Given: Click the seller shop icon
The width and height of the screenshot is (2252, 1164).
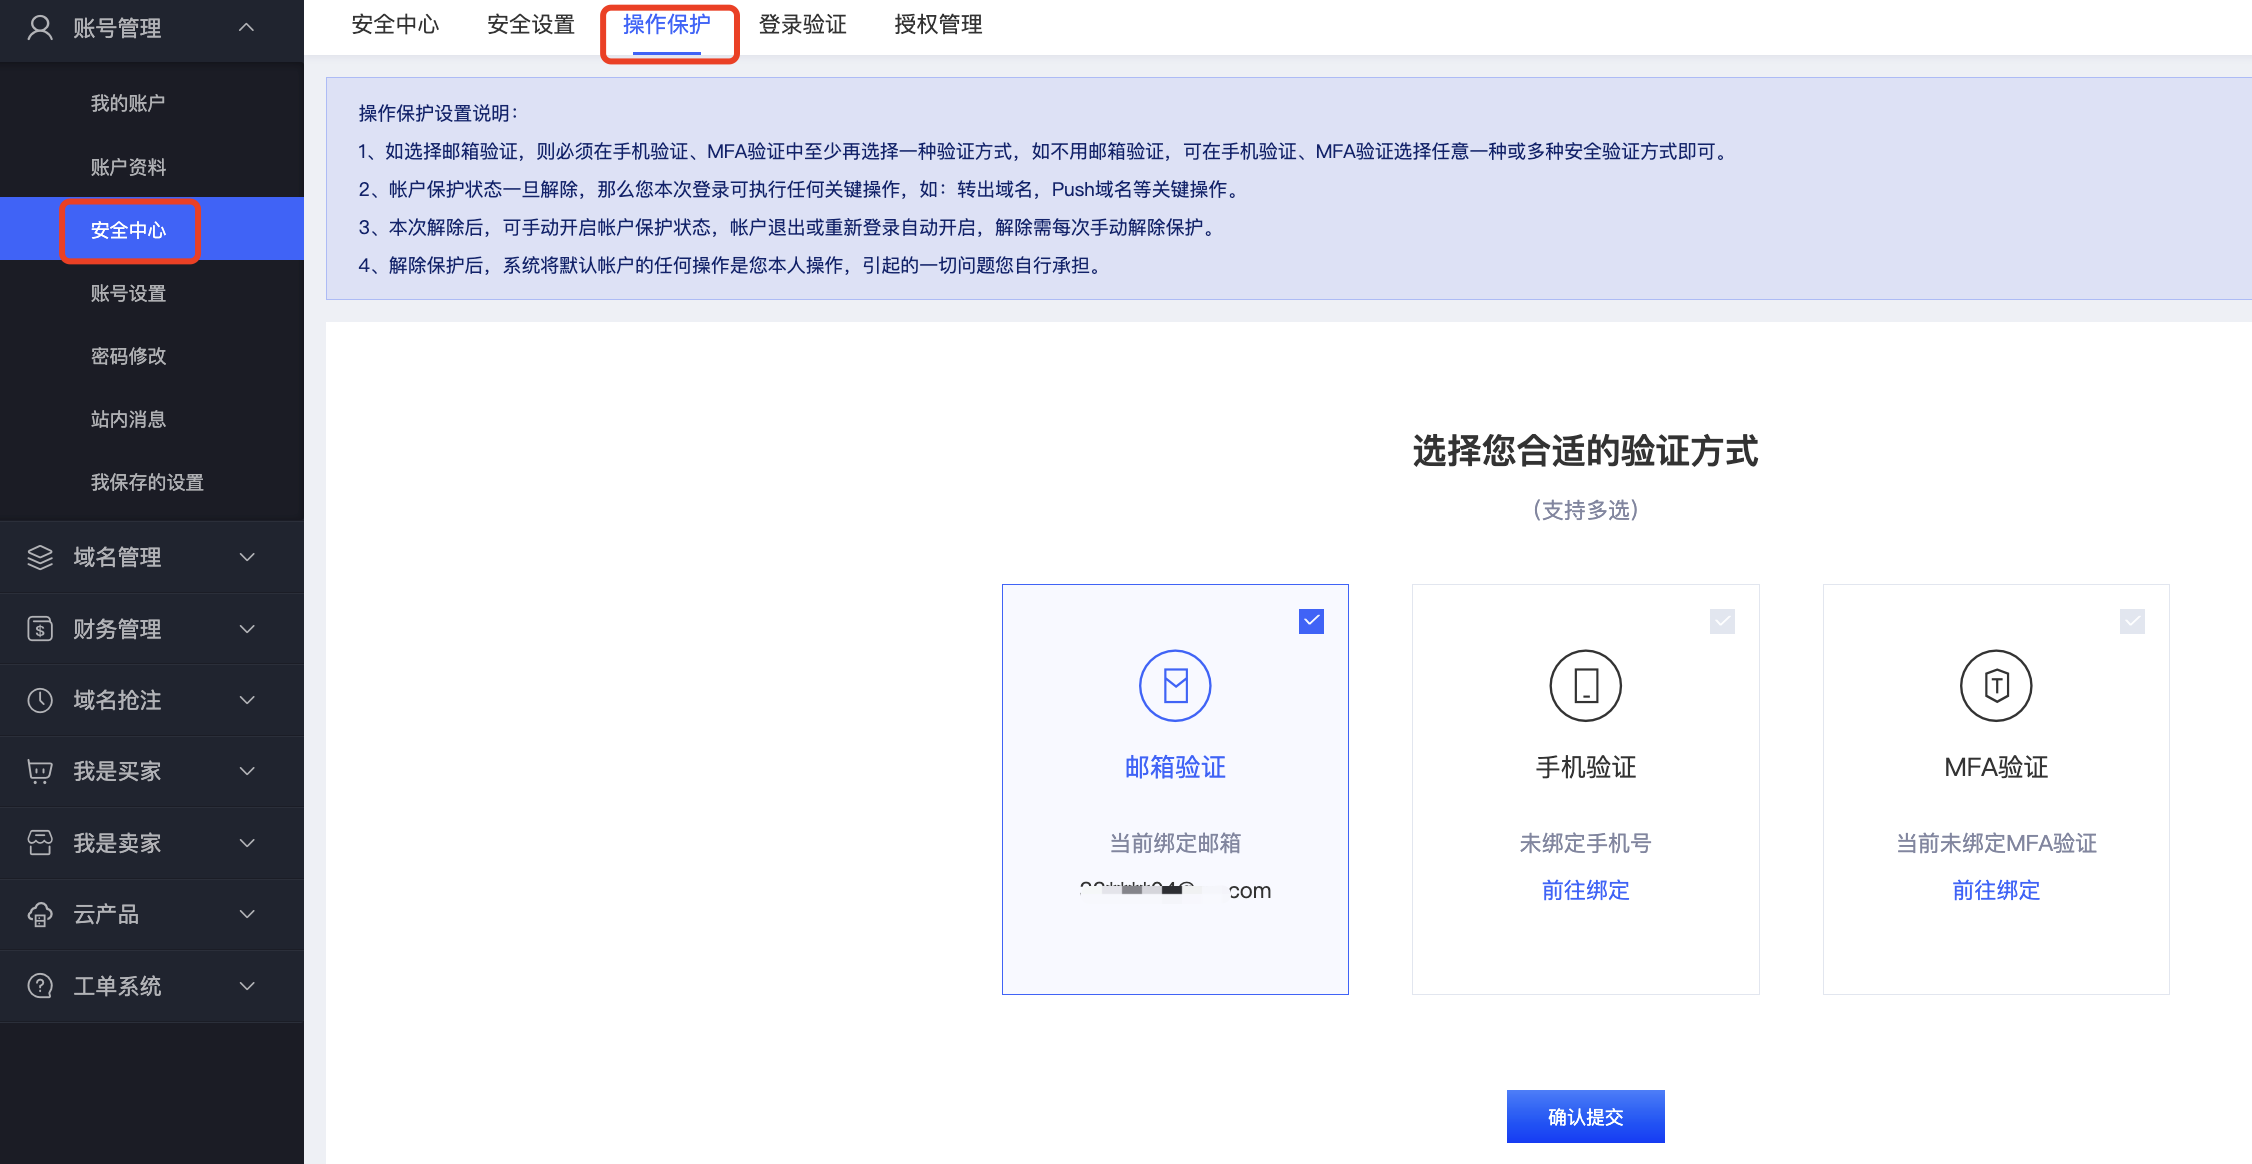Looking at the screenshot, I should (40, 843).
